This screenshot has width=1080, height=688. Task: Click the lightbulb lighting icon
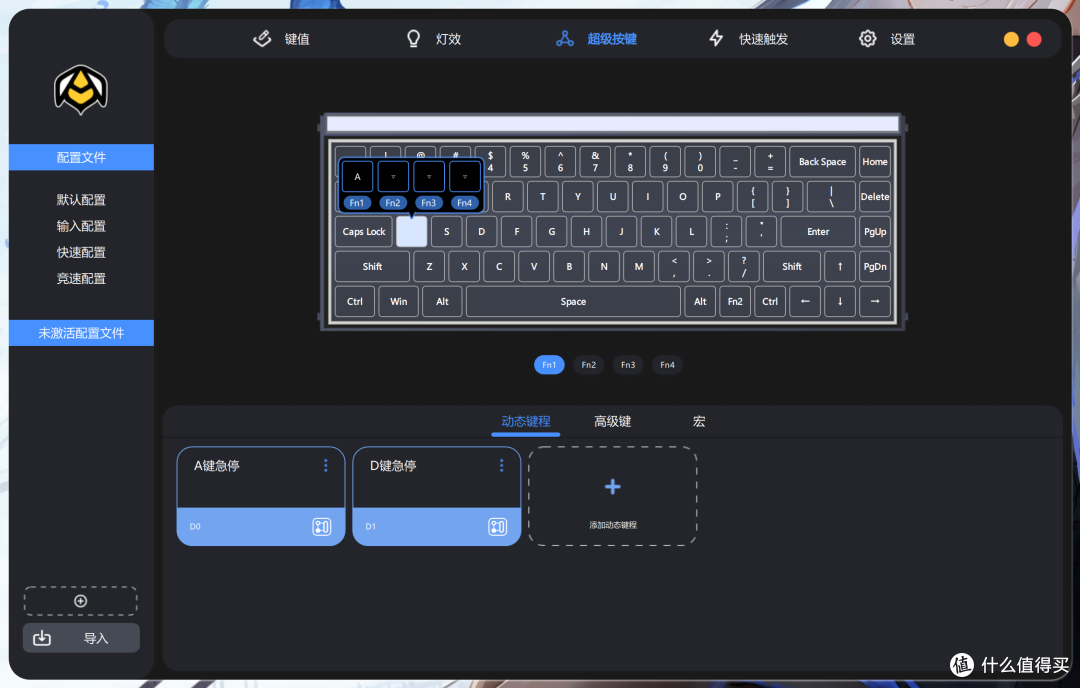point(413,39)
